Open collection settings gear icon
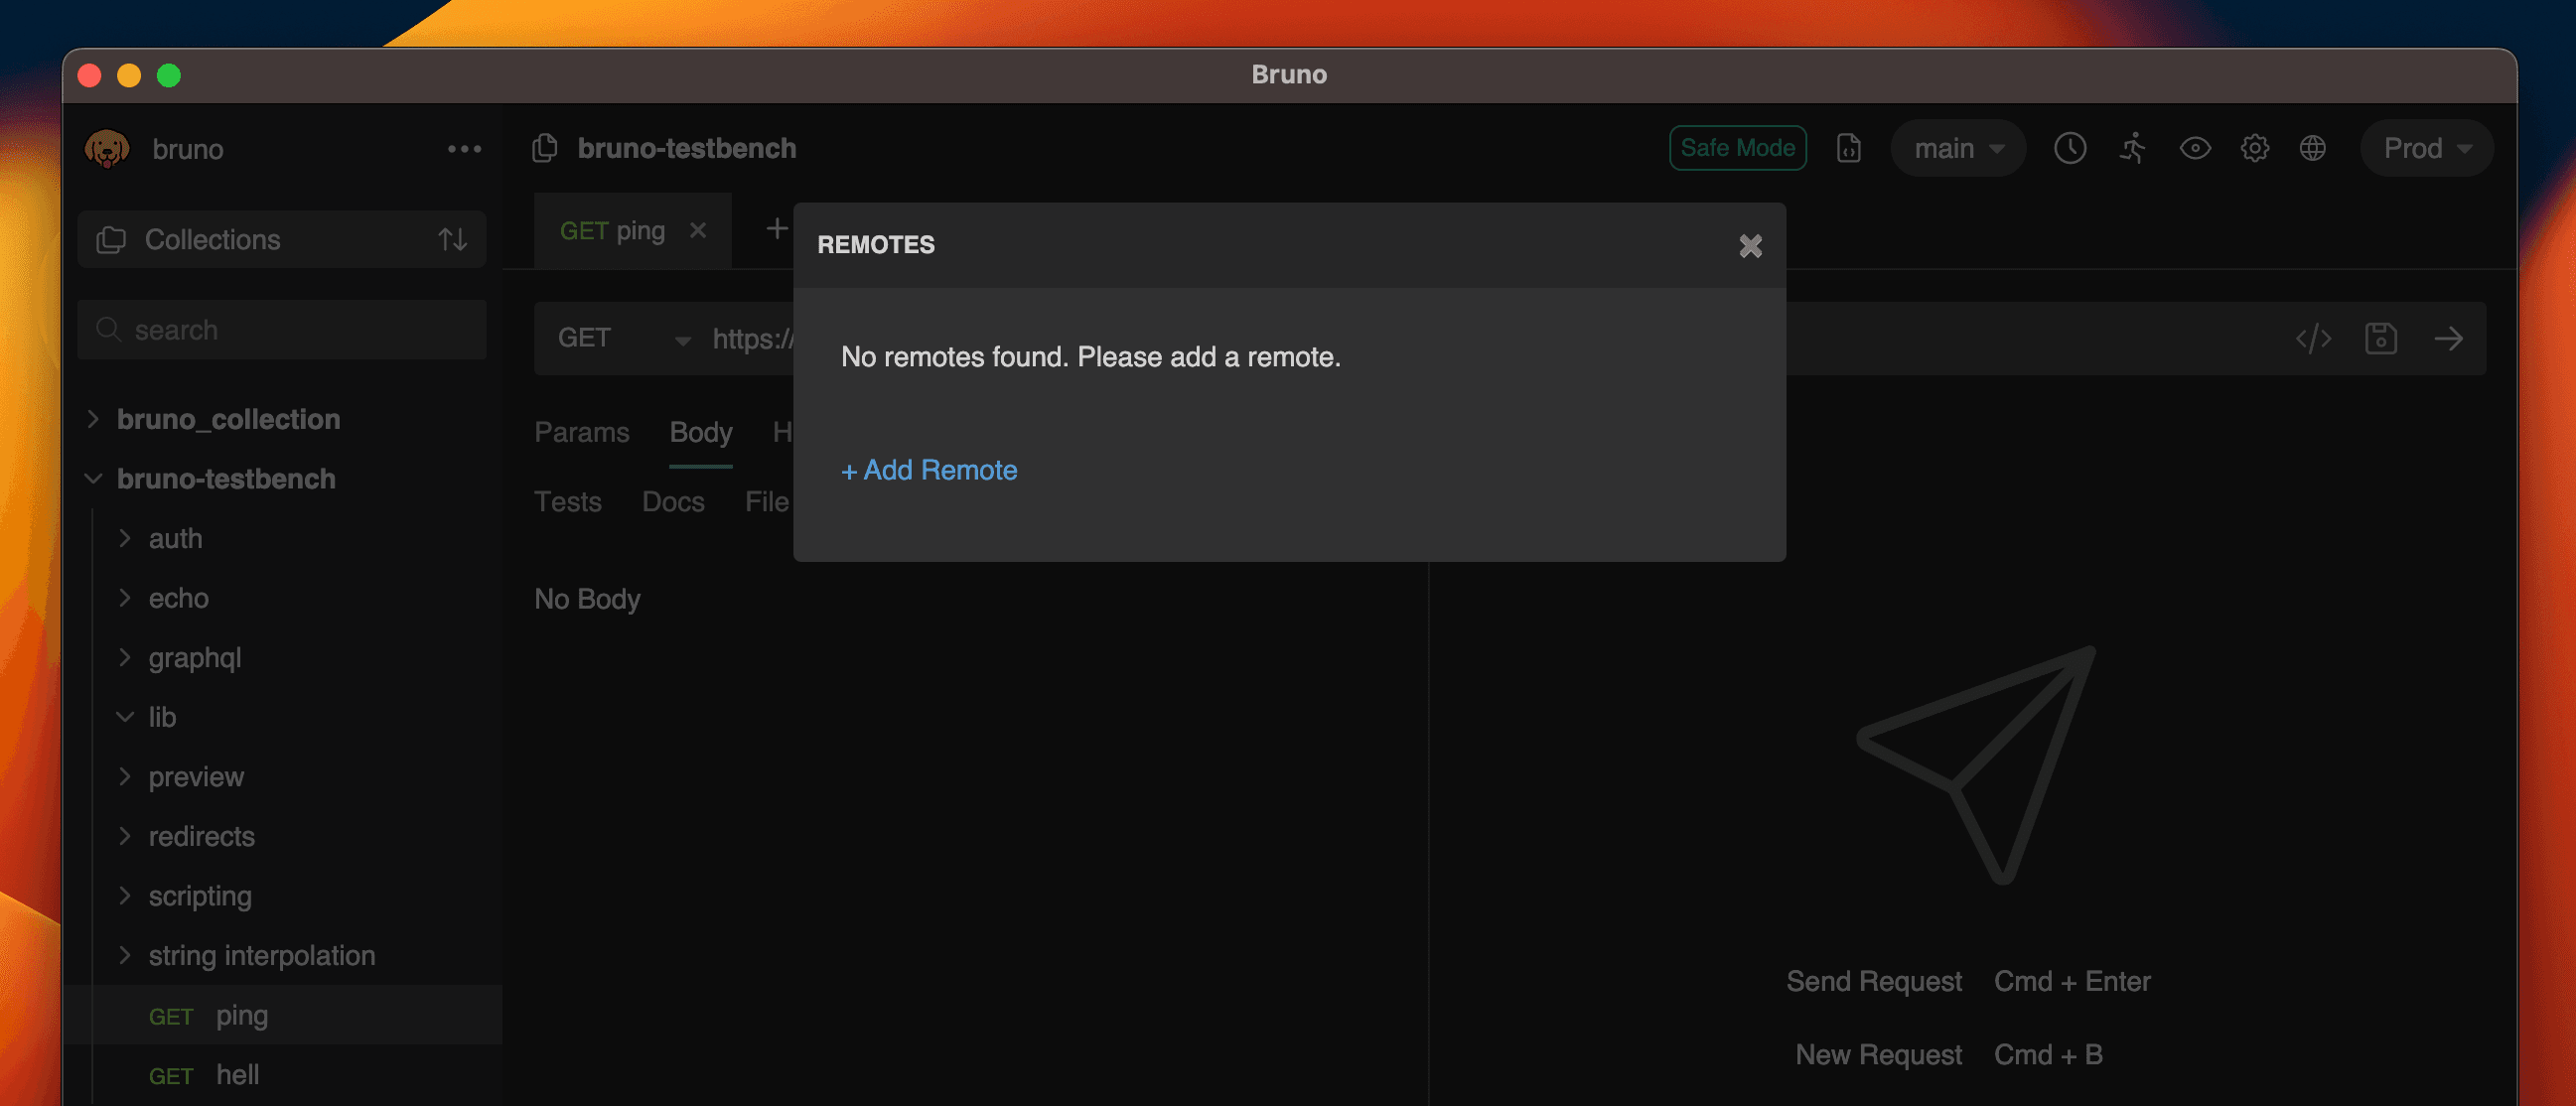The image size is (2576, 1106). point(2254,148)
